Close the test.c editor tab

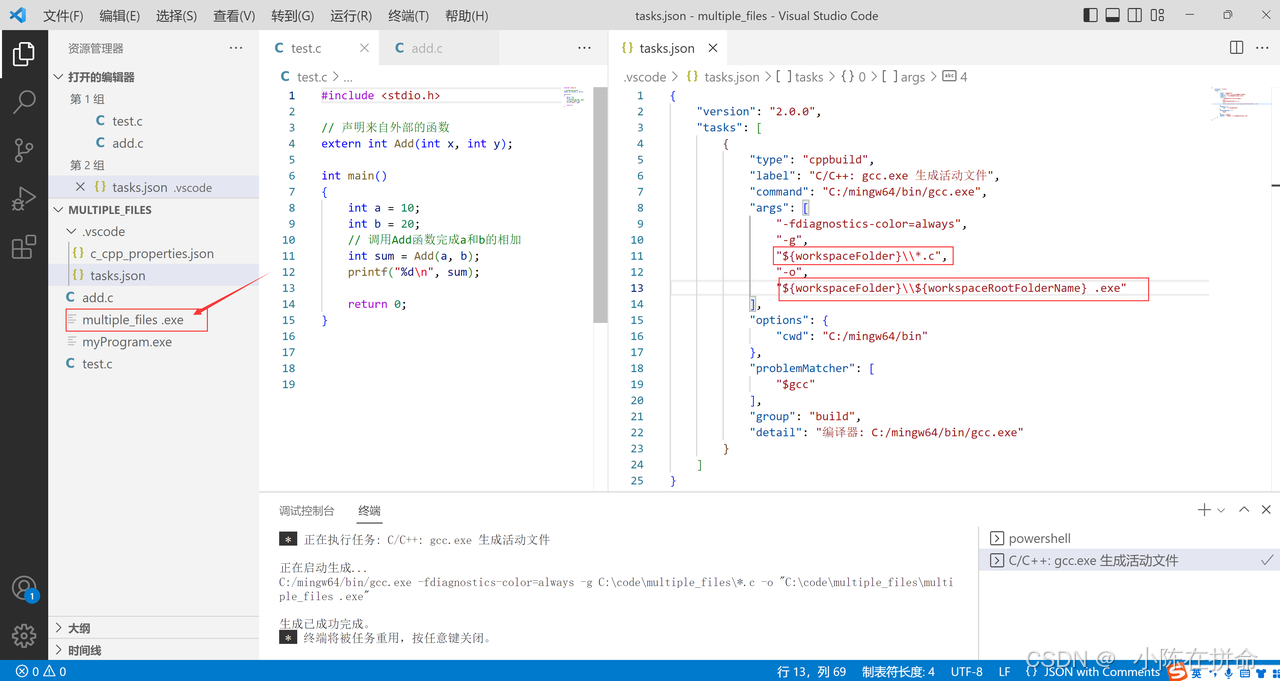click(363, 48)
